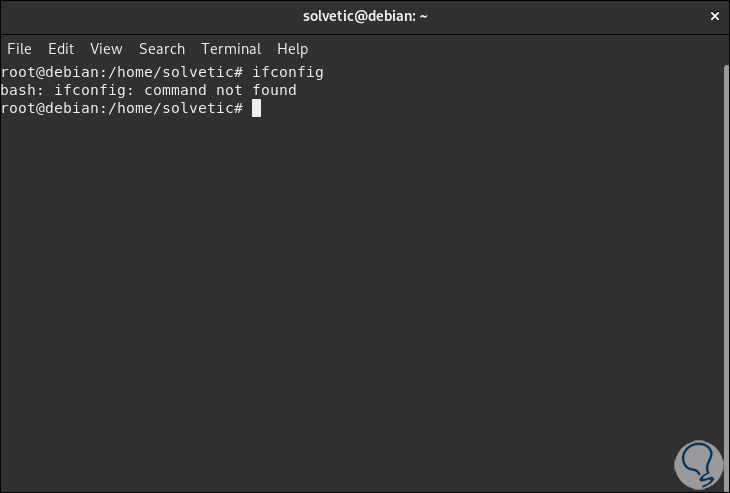Screen dimensions: 730x493
Task: Open the Edit menu
Action: click(x=61, y=48)
